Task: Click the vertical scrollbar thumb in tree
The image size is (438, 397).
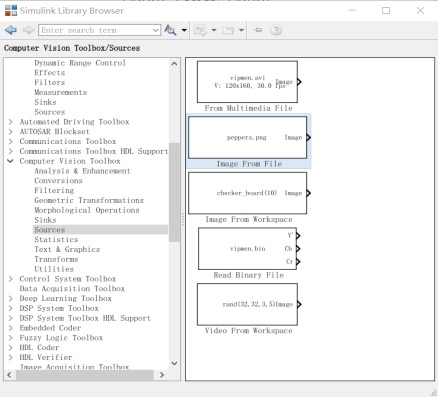Action: [174, 192]
